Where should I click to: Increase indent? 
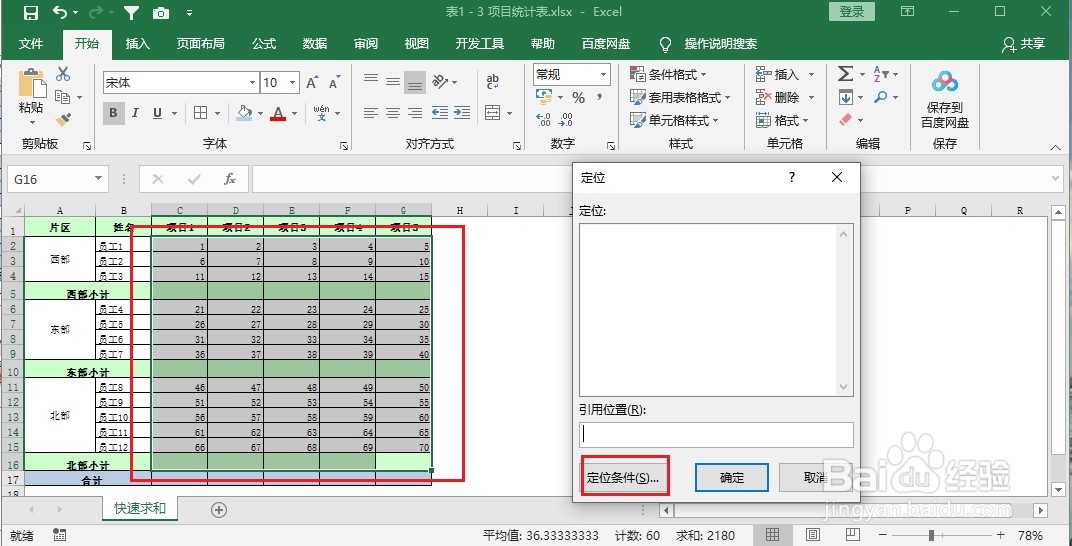[x=461, y=113]
